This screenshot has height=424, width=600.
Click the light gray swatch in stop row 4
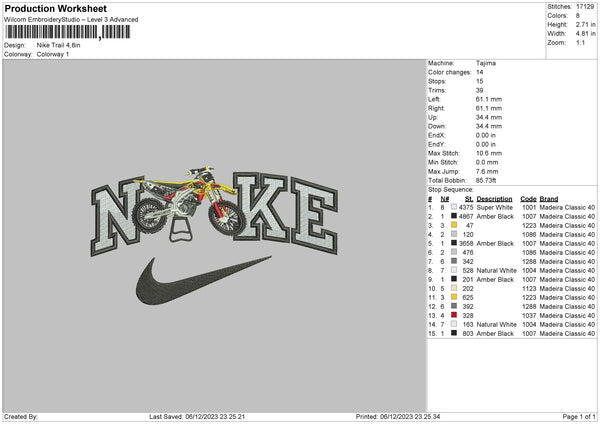[x=454, y=234]
